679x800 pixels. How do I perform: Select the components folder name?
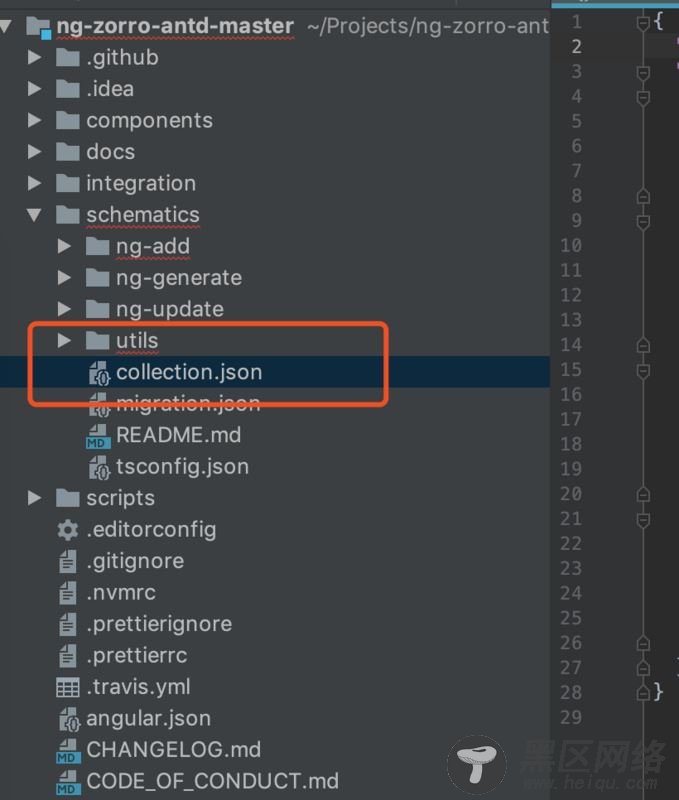149,121
